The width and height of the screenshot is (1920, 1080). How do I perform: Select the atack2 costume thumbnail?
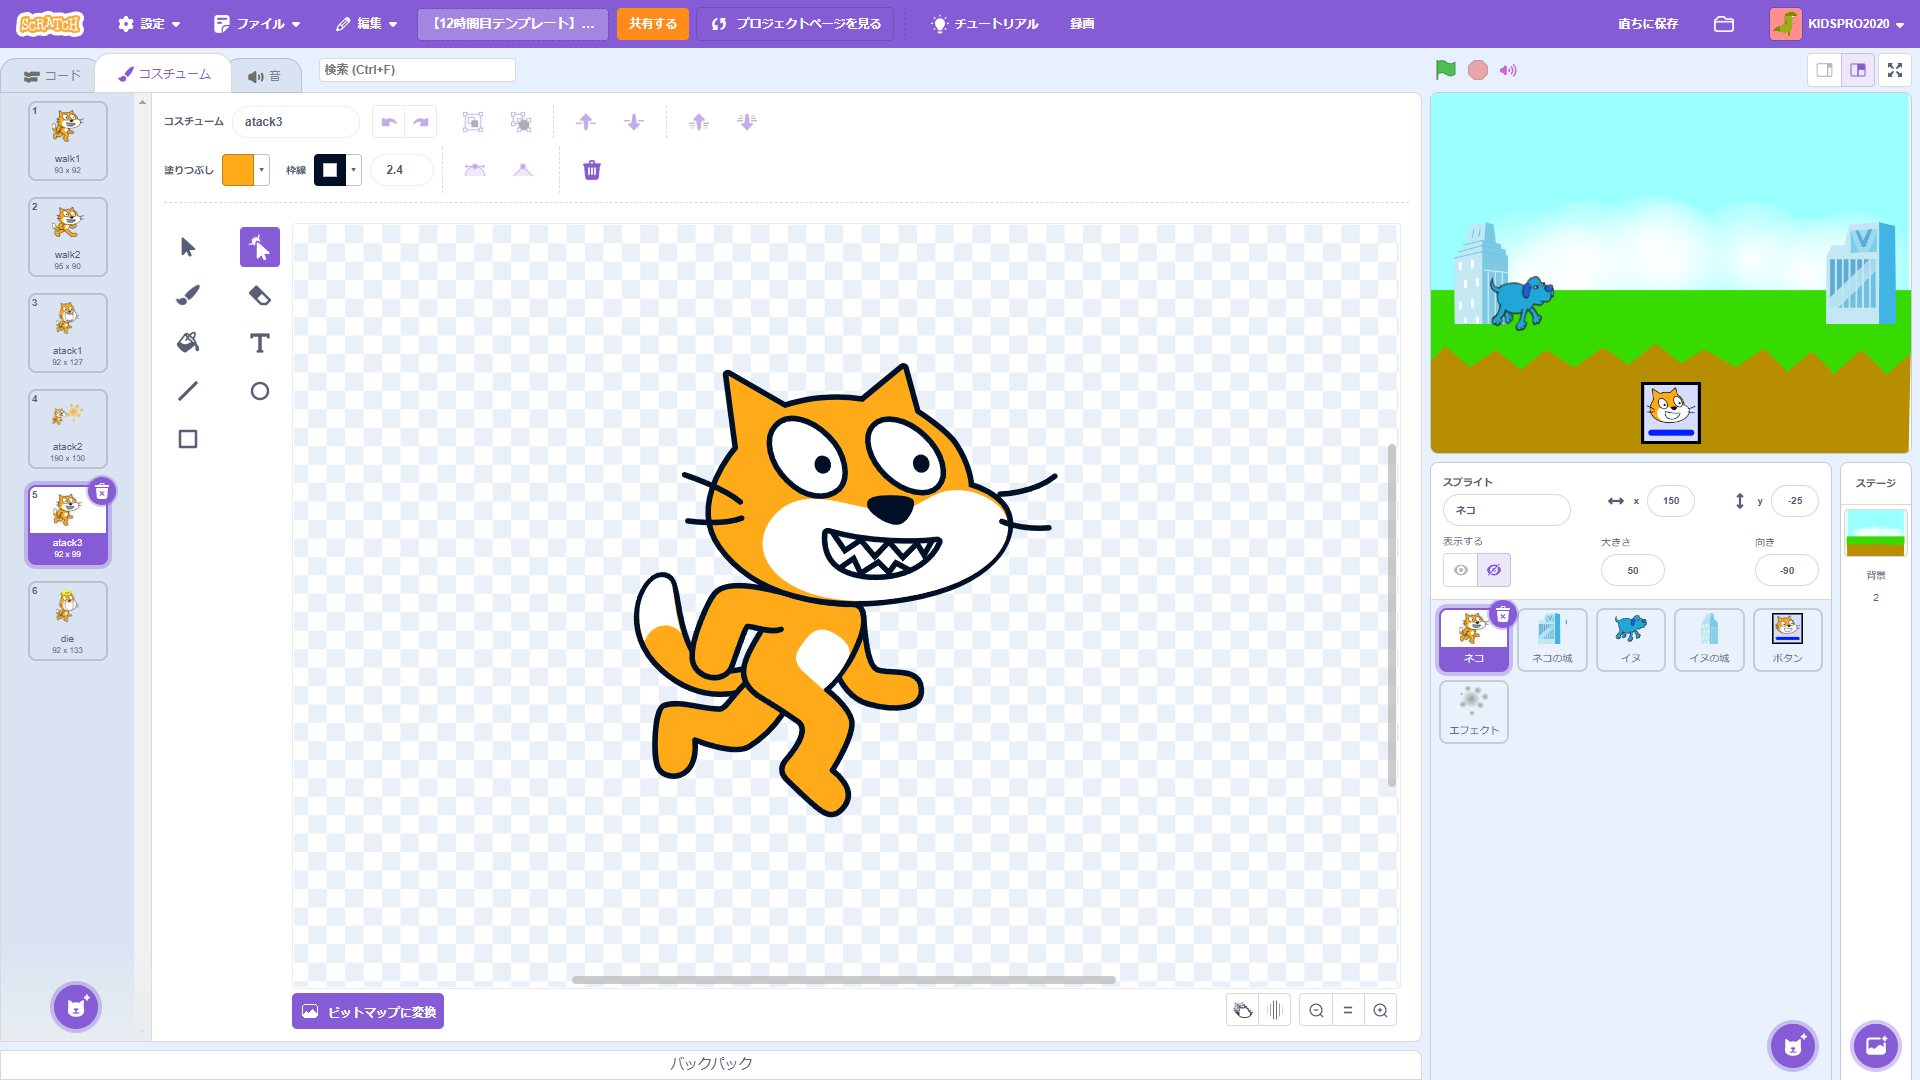(68, 429)
